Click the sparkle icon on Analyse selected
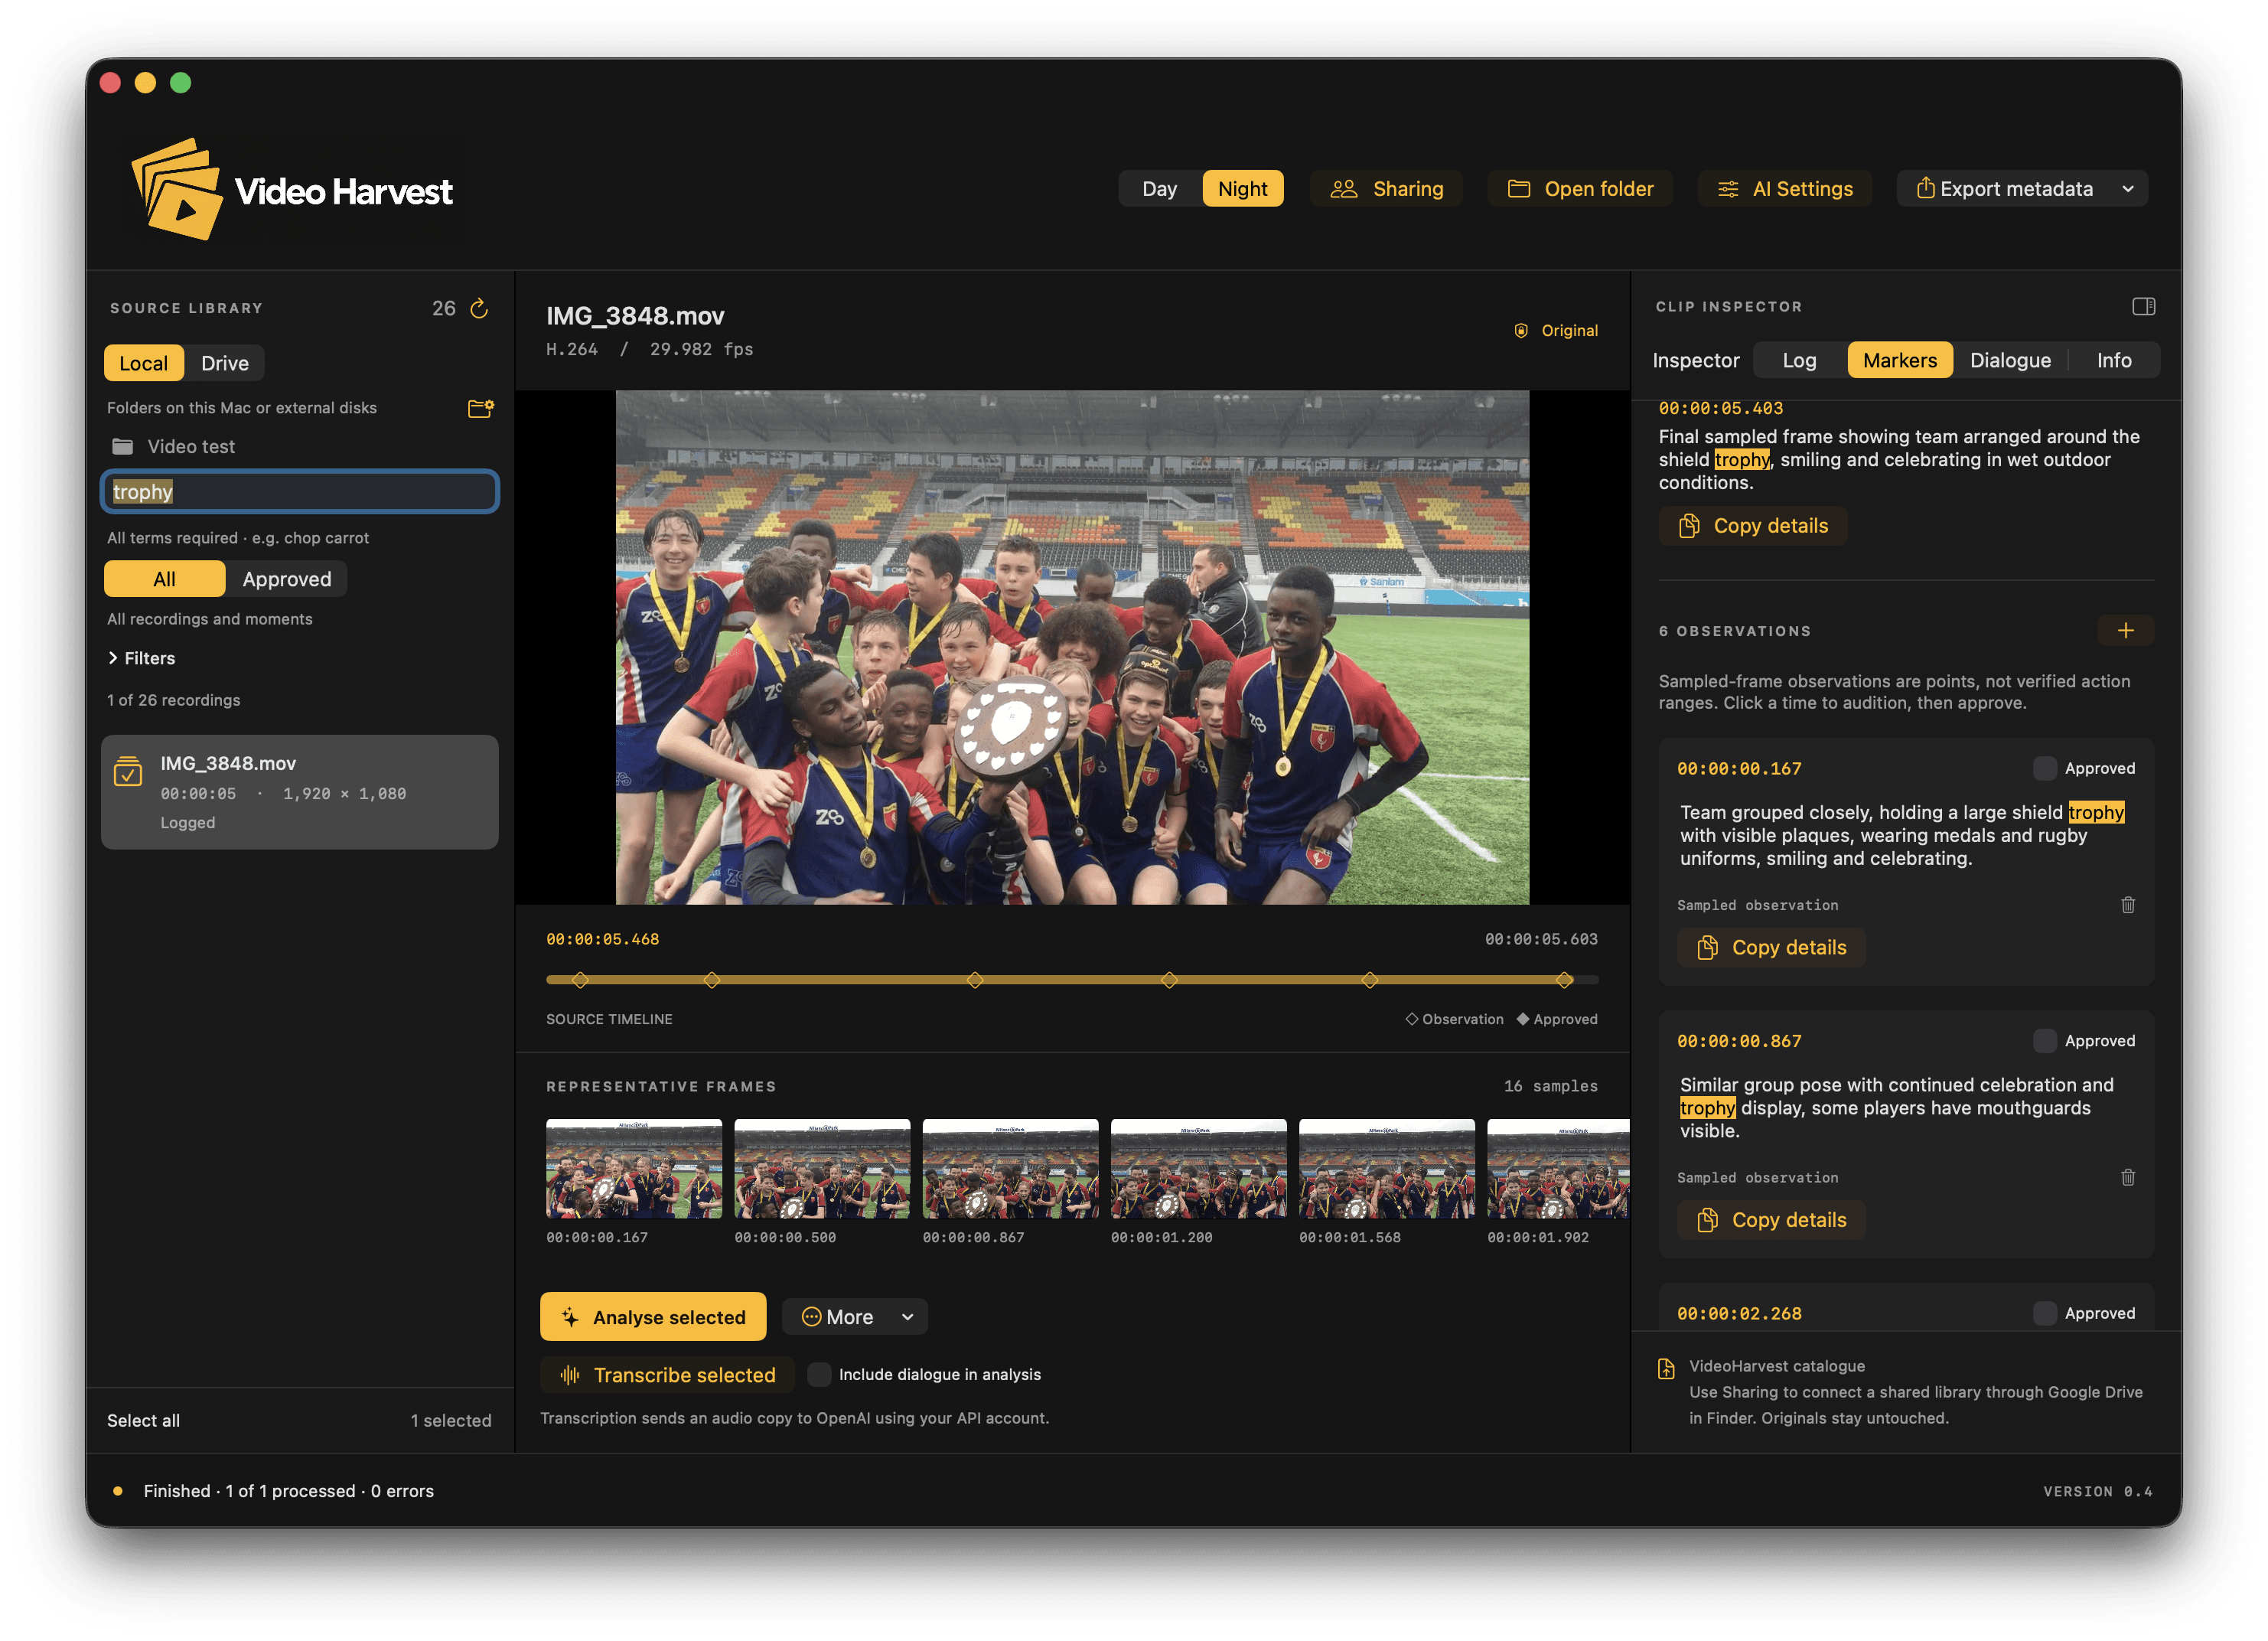Screen dimensions: 2268x1641 tap(569, 1317)
